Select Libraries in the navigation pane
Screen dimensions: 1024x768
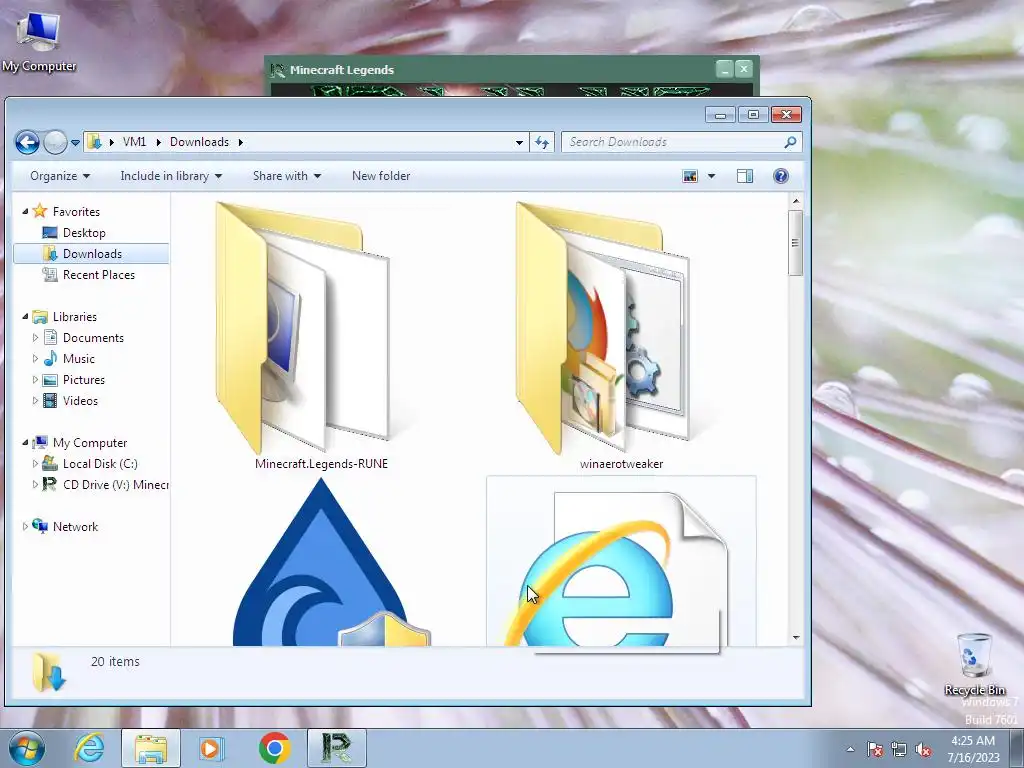pos(74,317)
